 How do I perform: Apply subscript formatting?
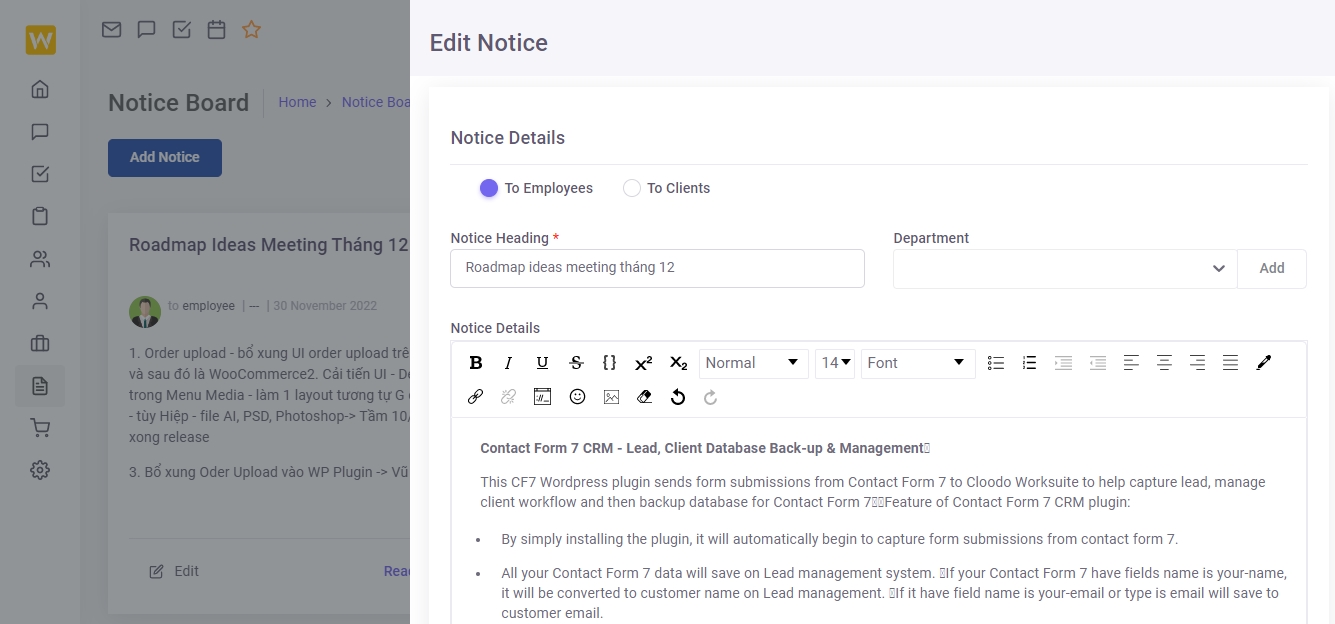click(678, 363)
